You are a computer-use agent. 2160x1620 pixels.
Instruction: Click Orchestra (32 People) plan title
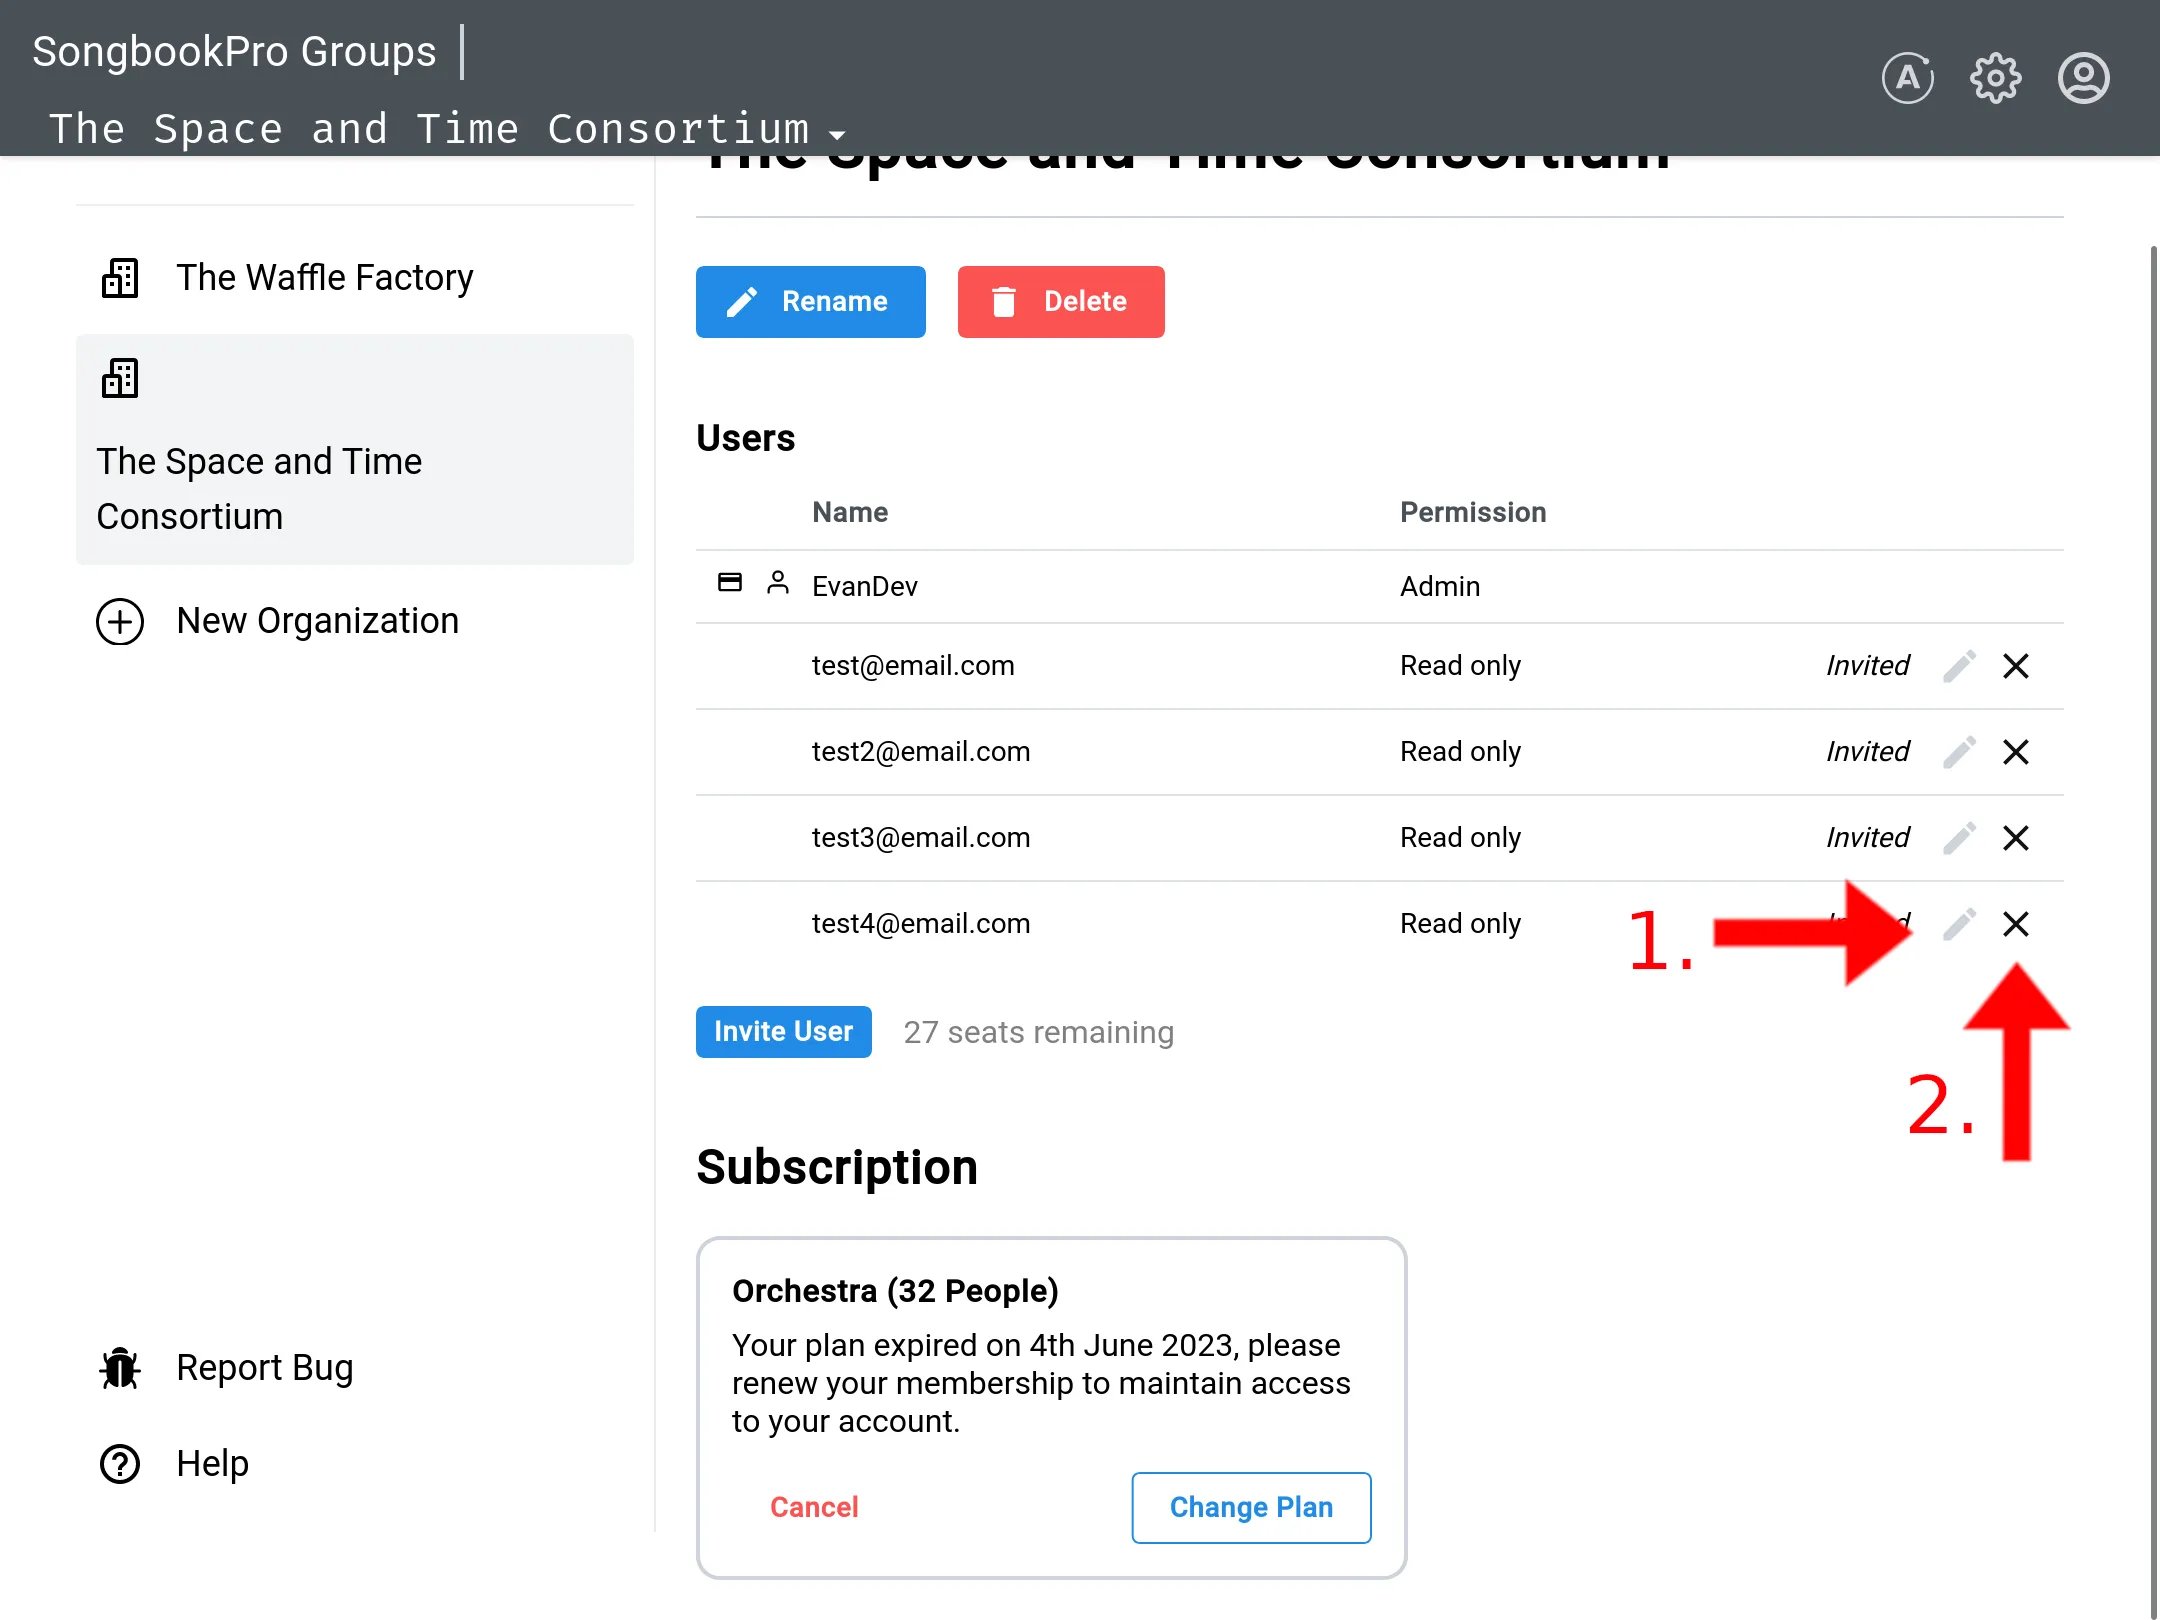pos(895,1291)
